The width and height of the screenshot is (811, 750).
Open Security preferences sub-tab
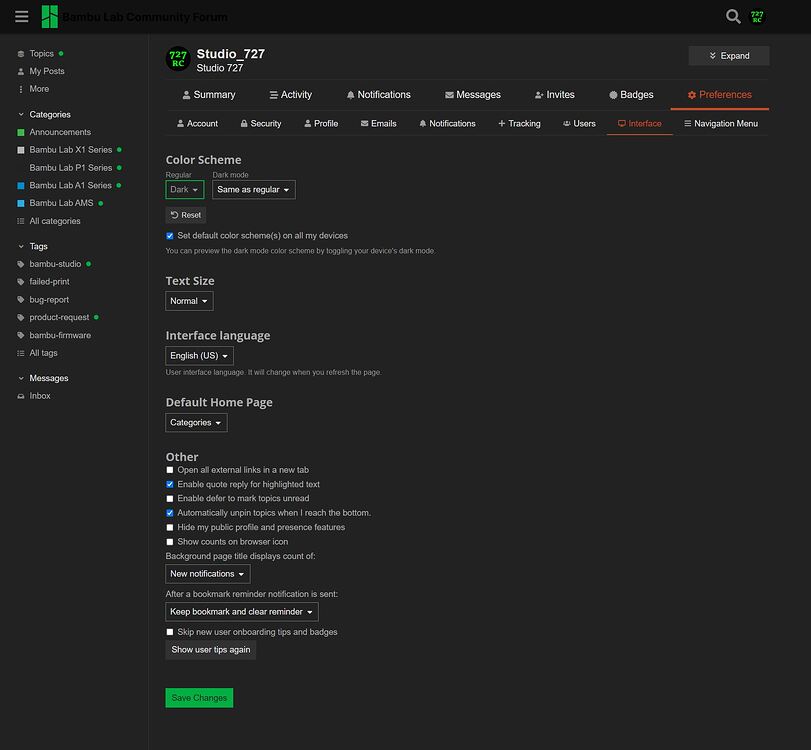[261, 124]
